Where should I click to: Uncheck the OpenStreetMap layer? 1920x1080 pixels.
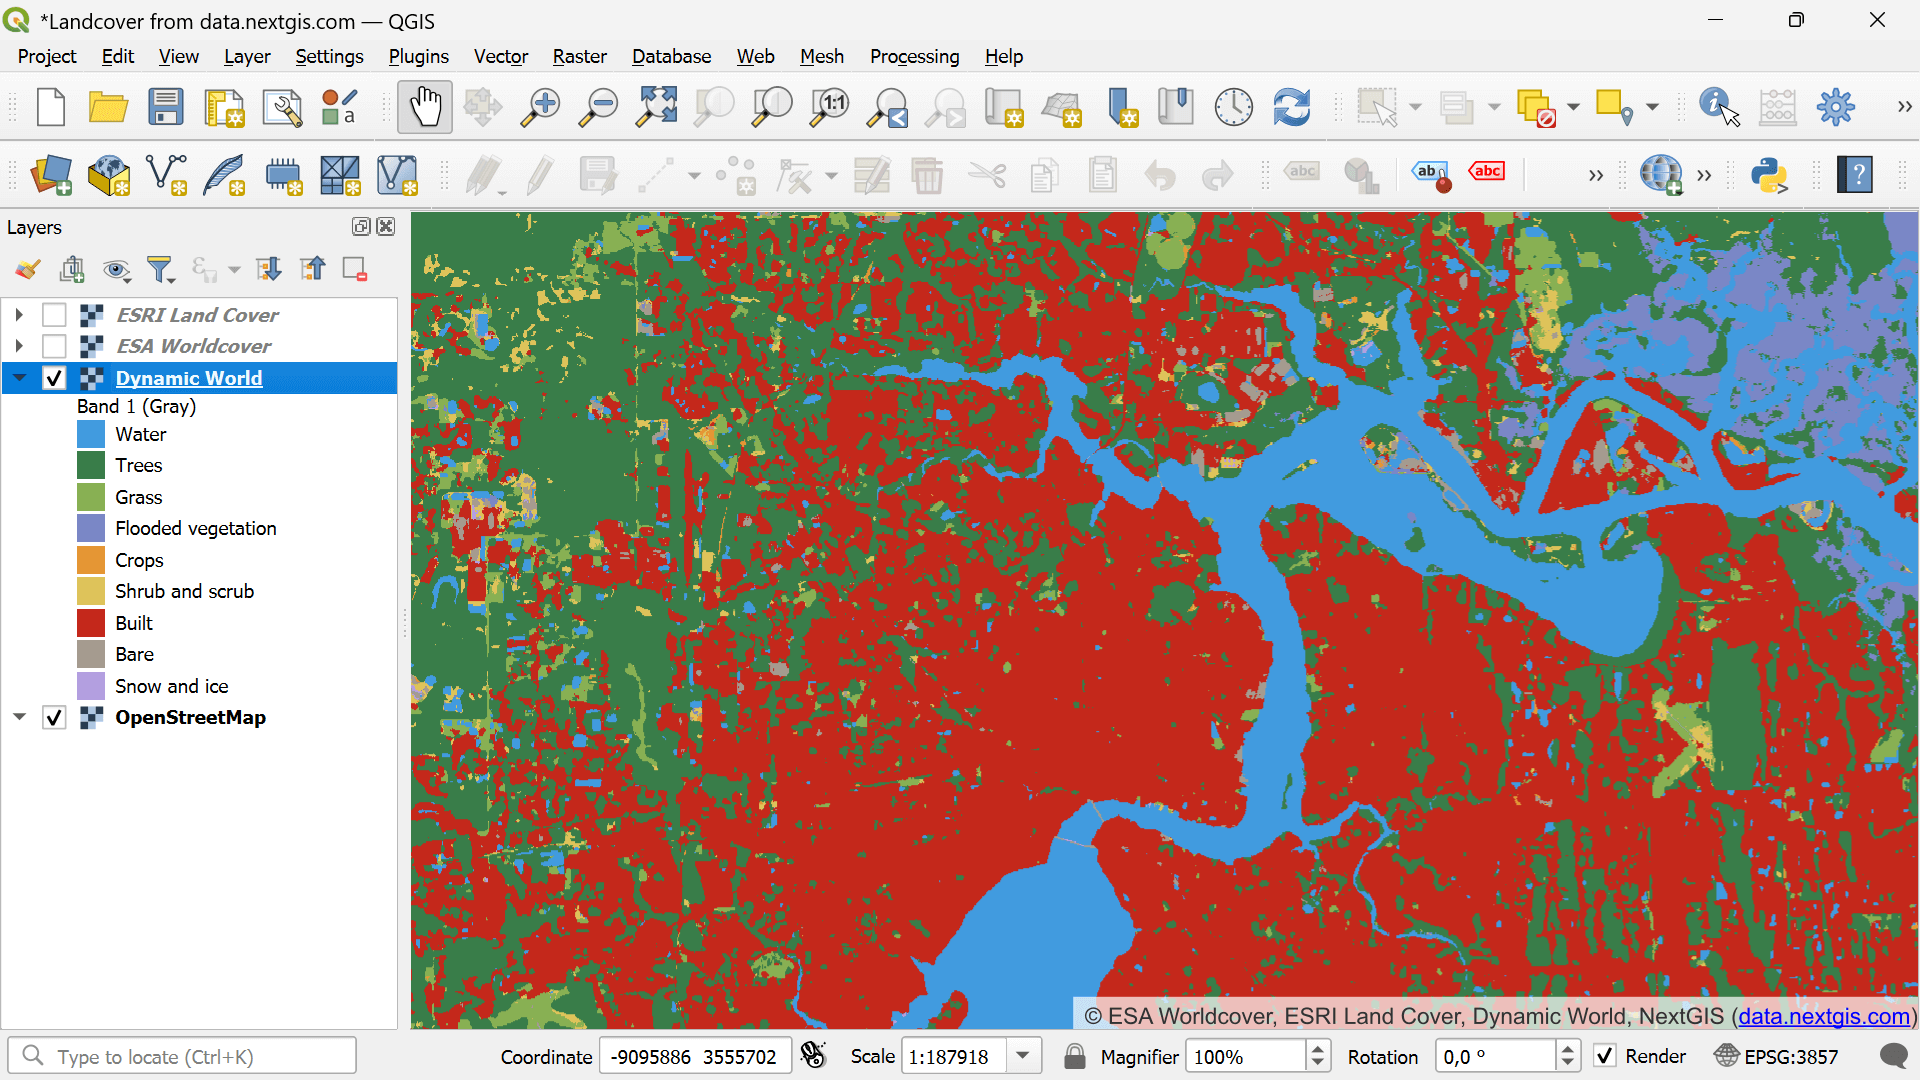[x=54, y=718]
